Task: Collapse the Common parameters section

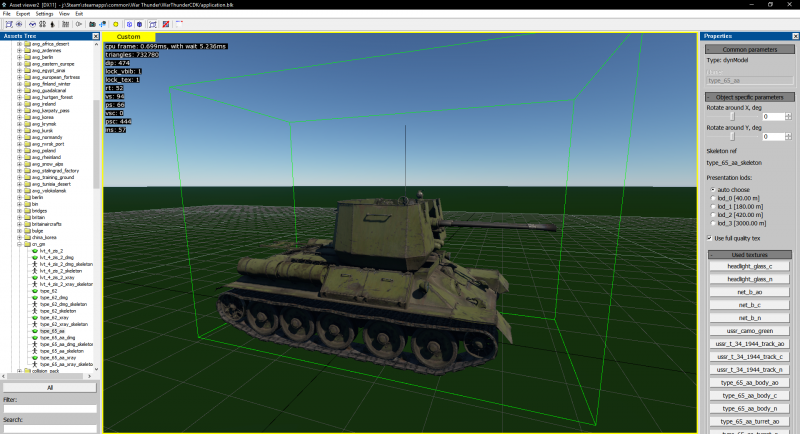Action: (x=750, y=49)
